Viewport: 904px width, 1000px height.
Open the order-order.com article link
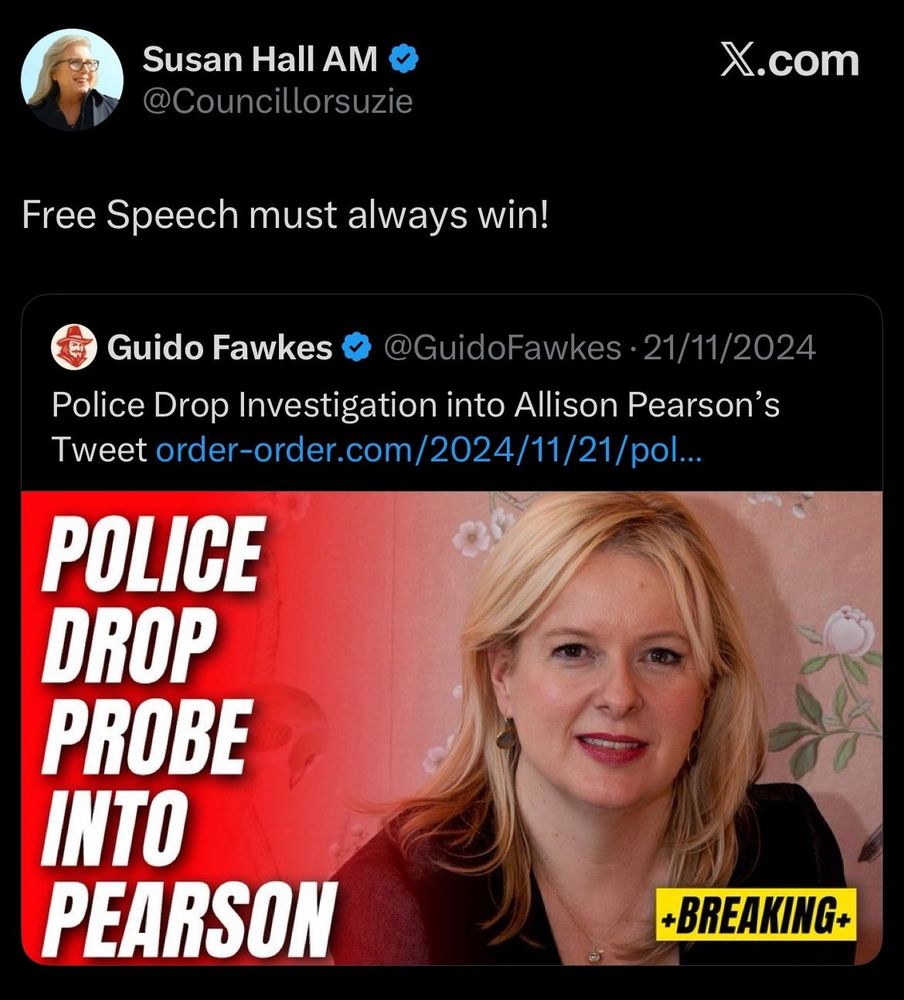(x=429, y=450)
